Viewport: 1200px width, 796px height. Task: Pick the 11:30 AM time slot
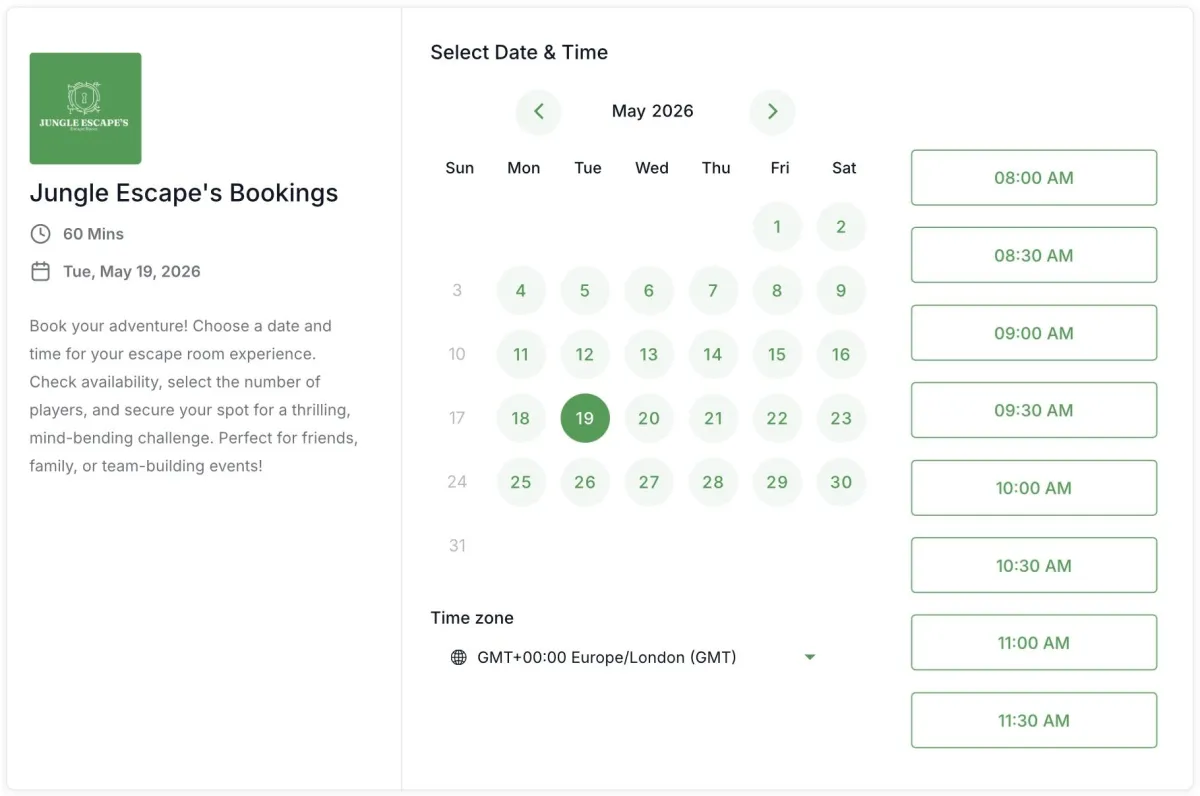click(x=1033, y=720)
